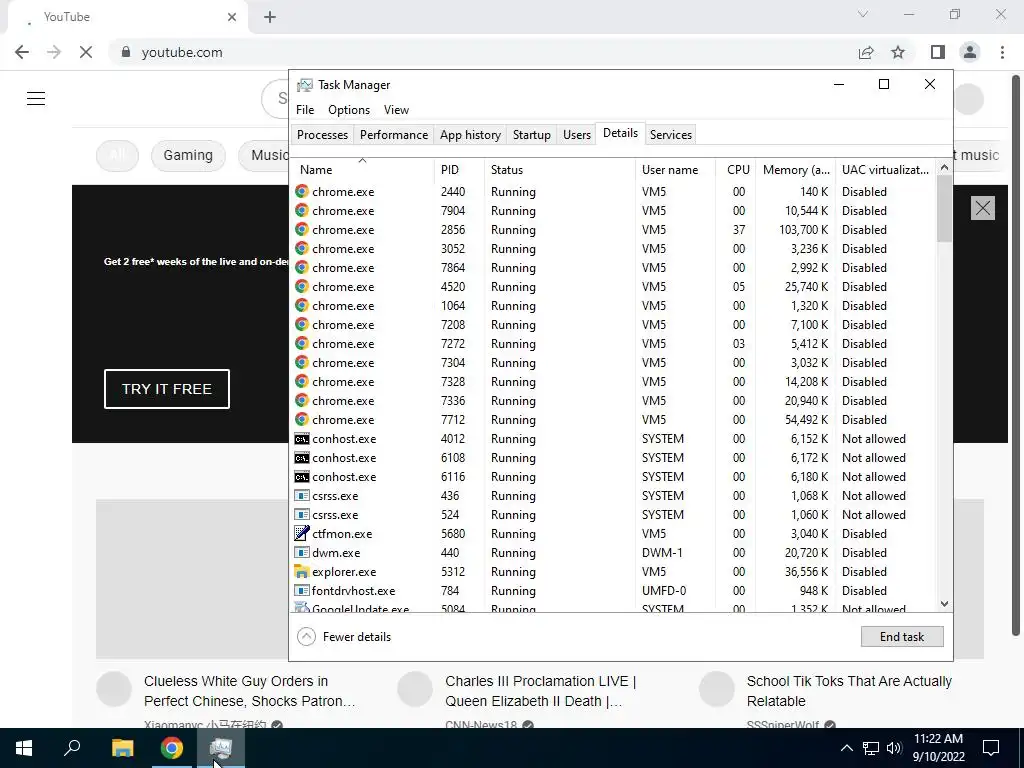Switch to the Processes tab
This screenshot has height=768, width=1024.
[x=323, y=135]
